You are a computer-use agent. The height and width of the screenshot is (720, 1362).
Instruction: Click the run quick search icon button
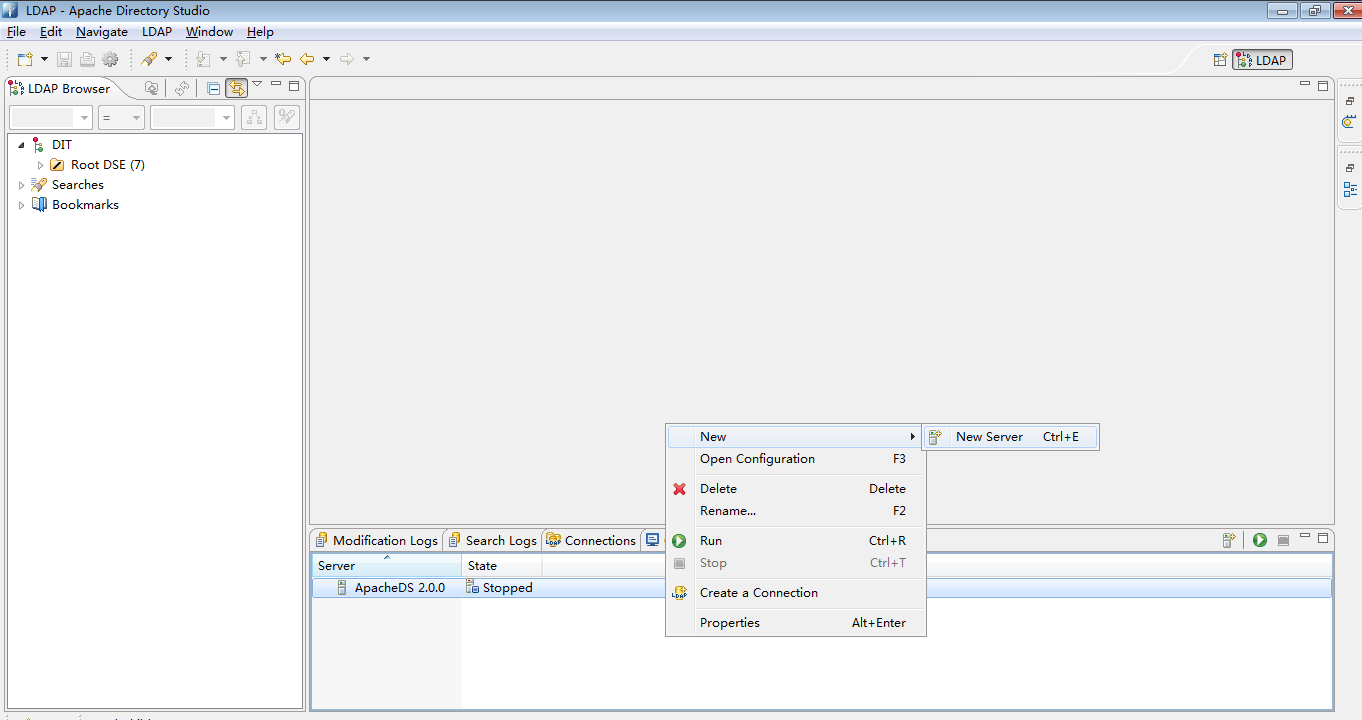click(287, 118)
